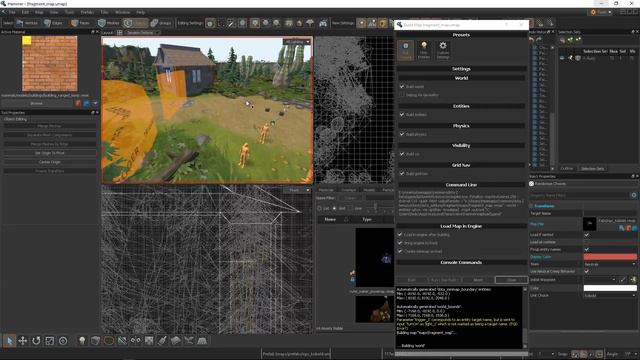Click the Build button in Build dialog
The height and width of the screenshot is (360, 640).
[x=411, y=280]
